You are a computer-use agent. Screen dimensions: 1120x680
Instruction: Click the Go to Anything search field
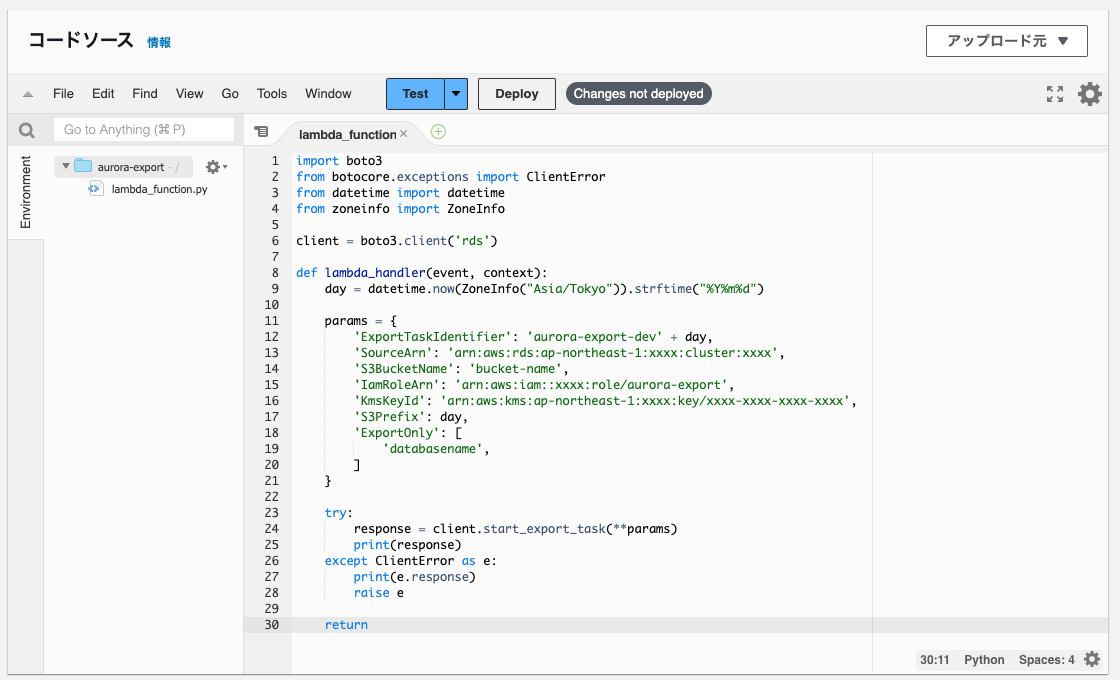143,130
